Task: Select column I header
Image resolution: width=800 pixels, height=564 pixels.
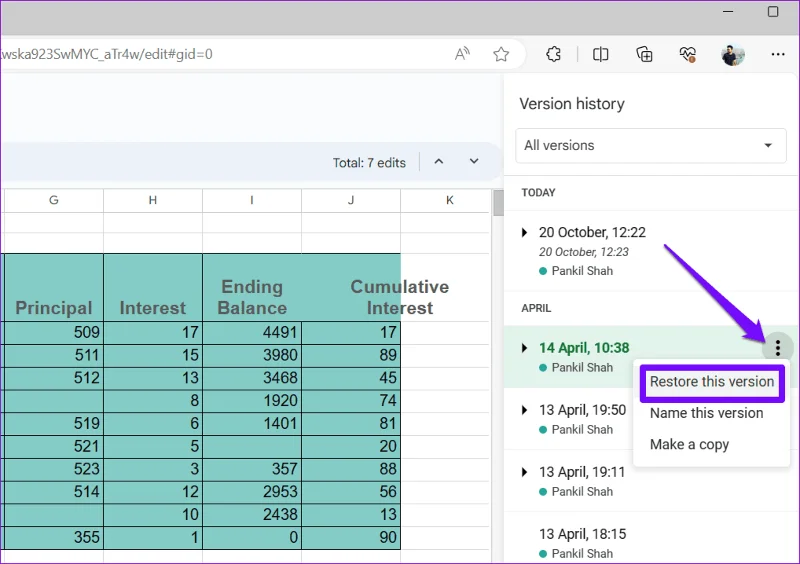Action: click(x=252, y=200)
